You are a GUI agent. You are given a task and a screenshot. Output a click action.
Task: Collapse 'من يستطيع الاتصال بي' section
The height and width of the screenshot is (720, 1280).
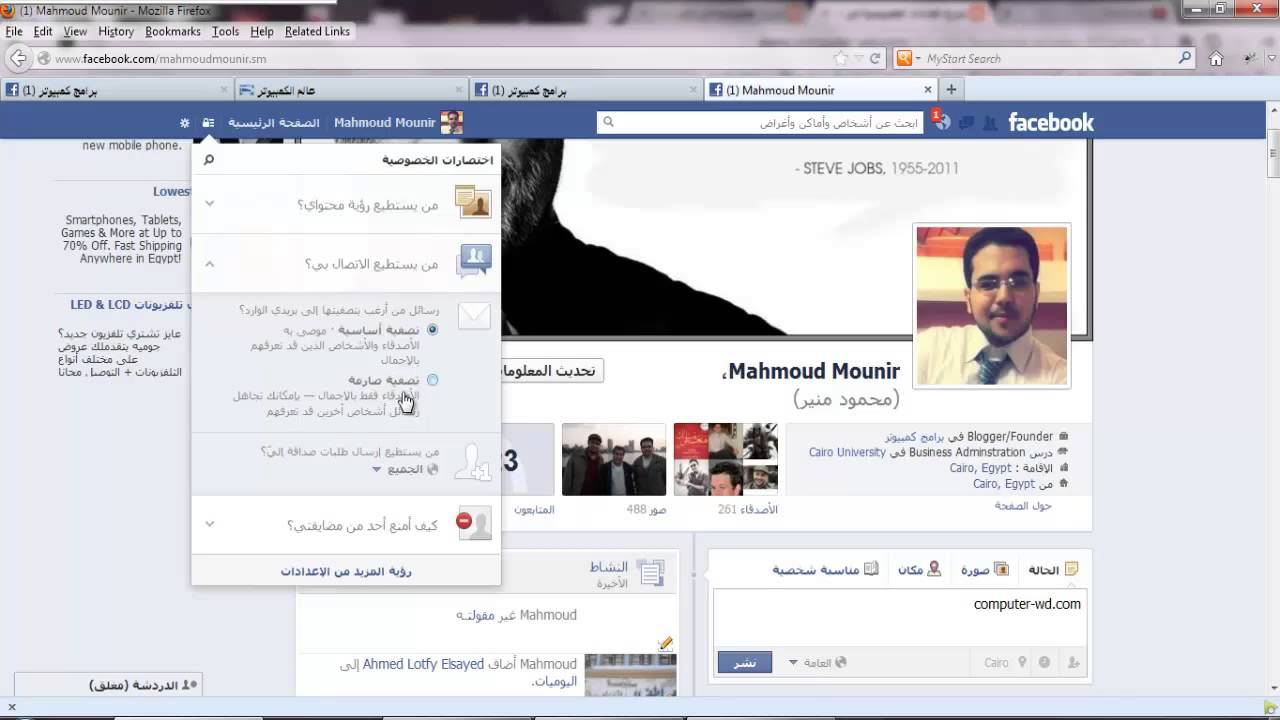[x=209, y=264]
